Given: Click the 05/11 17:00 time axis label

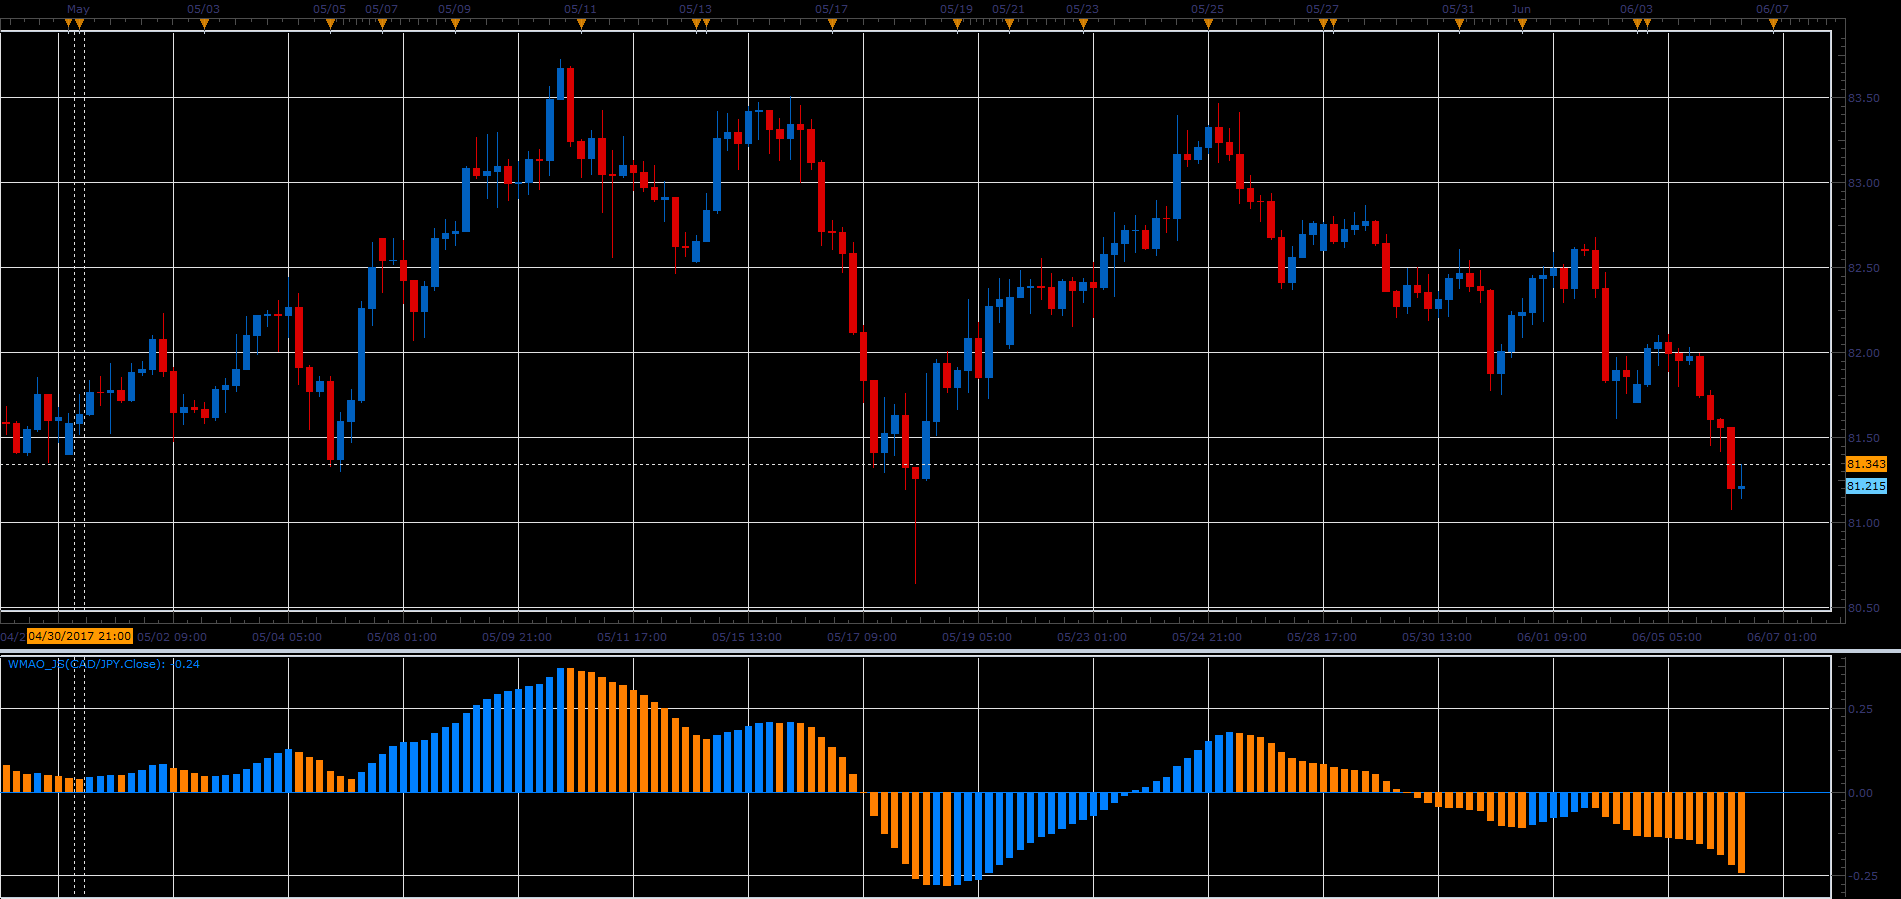Looking at the screenshot, I should (632, 637).
